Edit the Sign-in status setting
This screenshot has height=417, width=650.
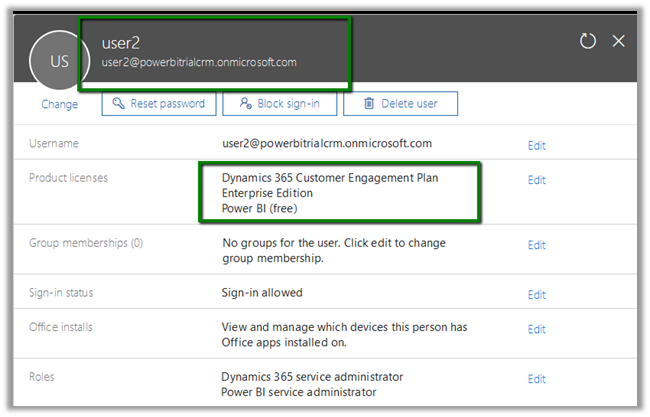point(536,295)
